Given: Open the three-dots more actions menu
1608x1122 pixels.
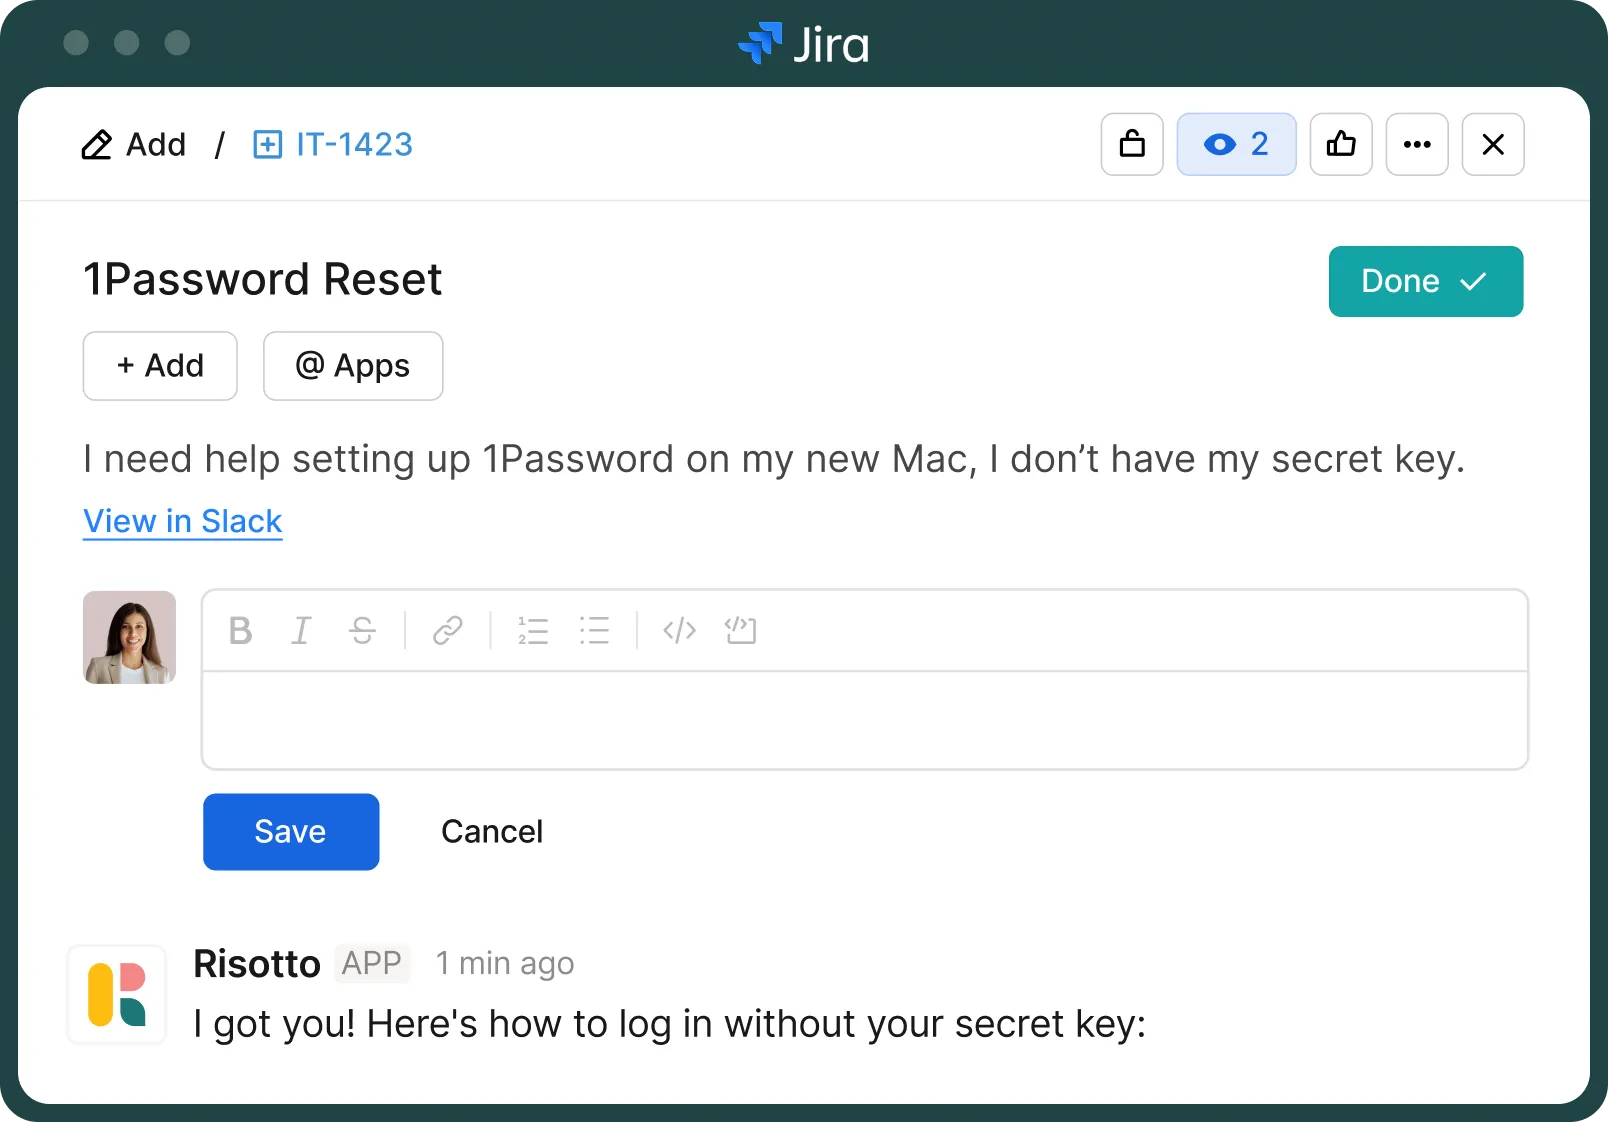Looking at the screenshot, I should pyautogui.click(x=1417, y=144).
